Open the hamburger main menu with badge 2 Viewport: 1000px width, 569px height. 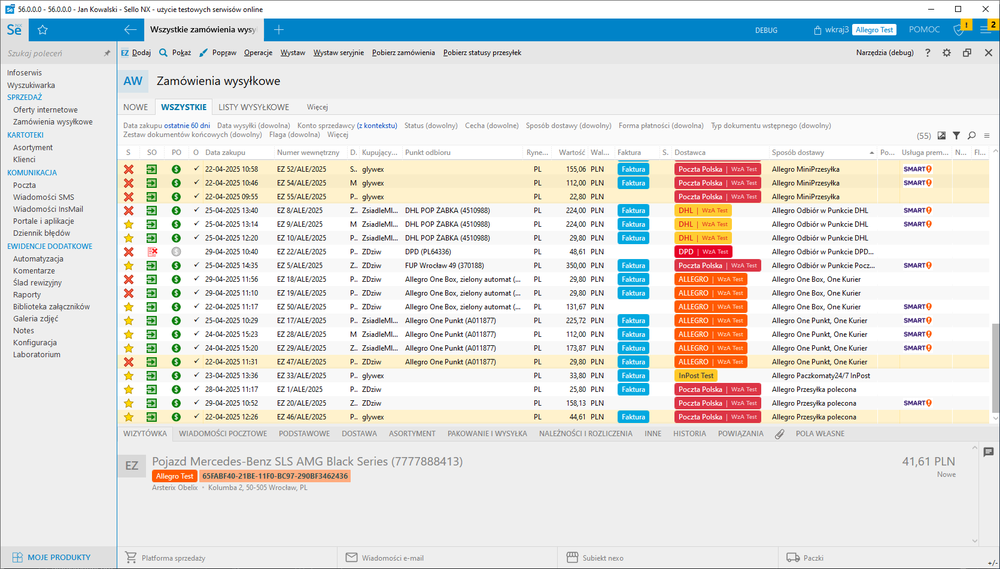coord(984,31)
